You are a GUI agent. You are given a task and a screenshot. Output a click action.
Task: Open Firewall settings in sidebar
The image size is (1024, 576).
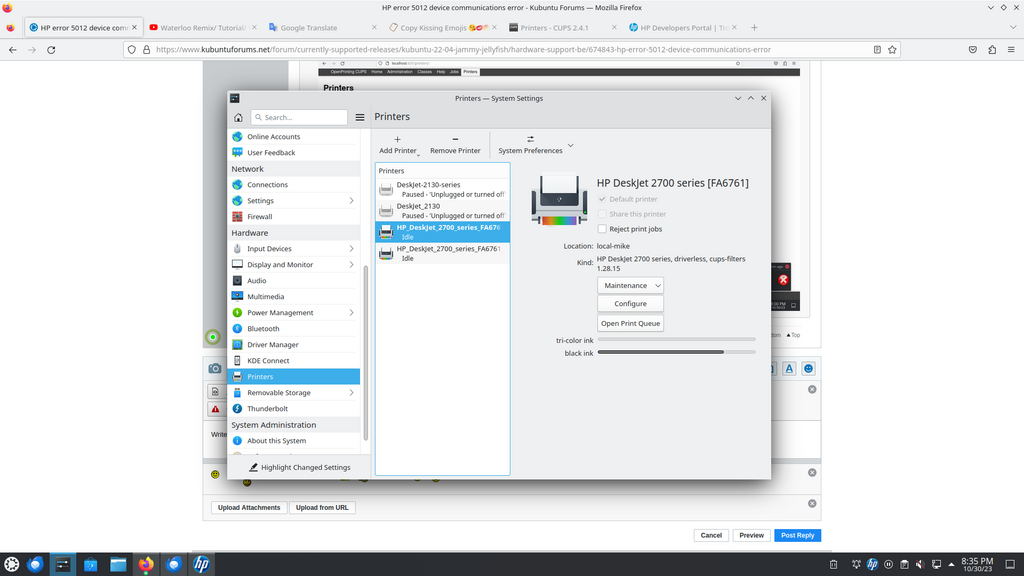point(259,217)
